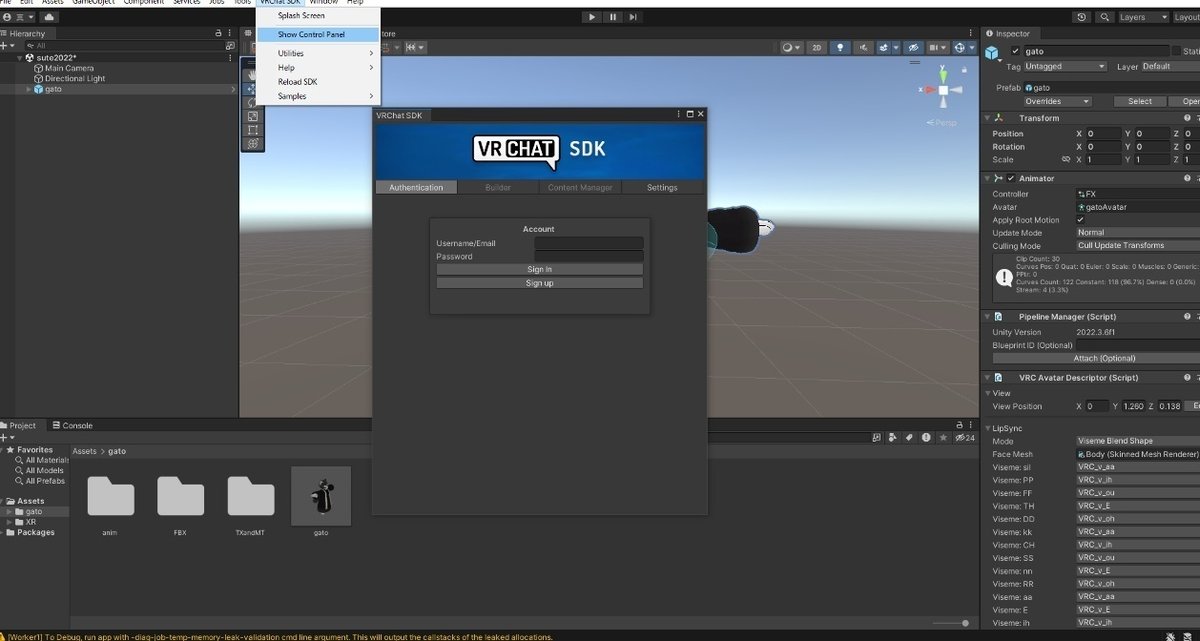Switch to the Console tab
1200x641 pixels.
71,425
